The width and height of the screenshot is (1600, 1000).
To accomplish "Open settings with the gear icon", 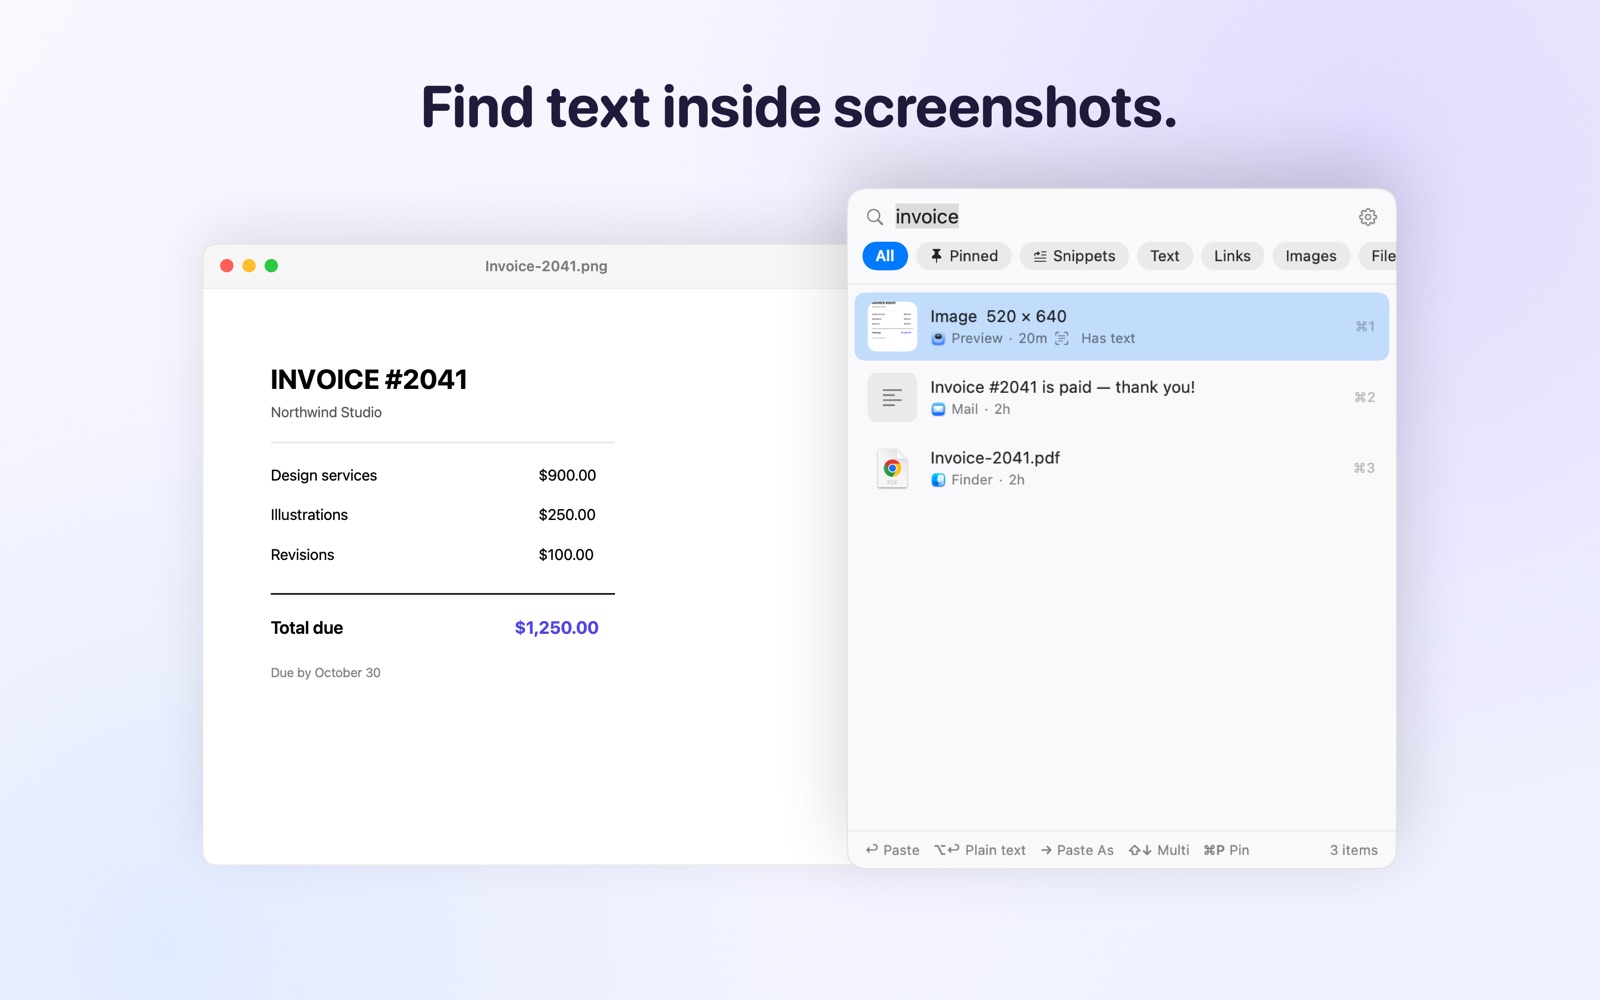I will pyautogui.click(x=1368, y=217).
